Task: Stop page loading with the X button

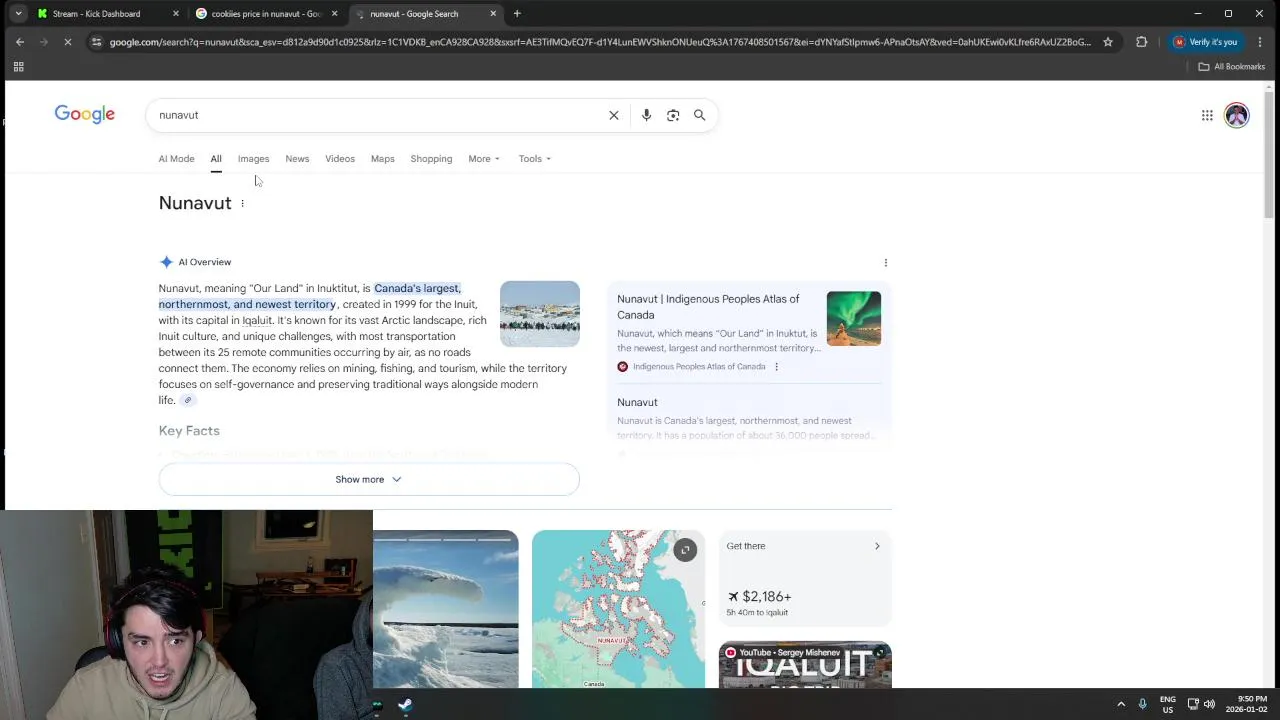Action: pyautogui.click(x=70, y=42)
